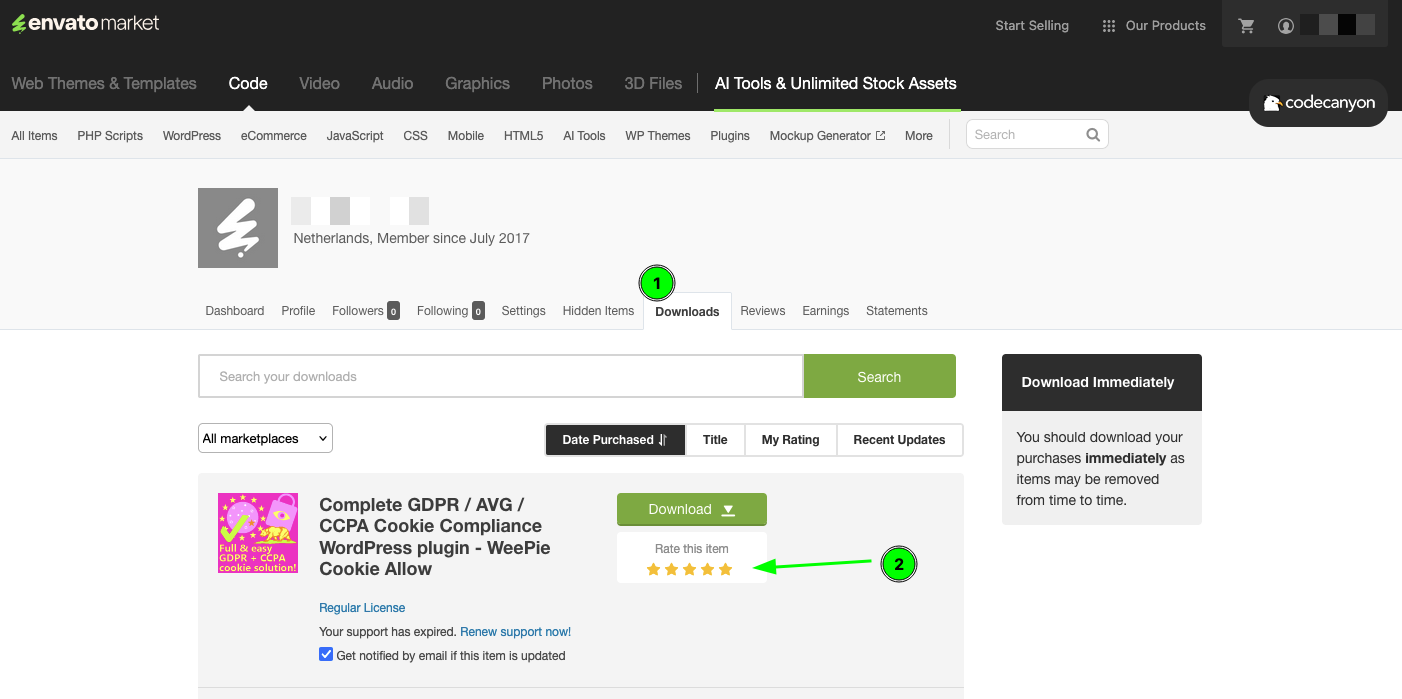This screenshot has width=1402, height=699.
Task: Click the search magnifier icon
Action: click(x=1092, y=134)
